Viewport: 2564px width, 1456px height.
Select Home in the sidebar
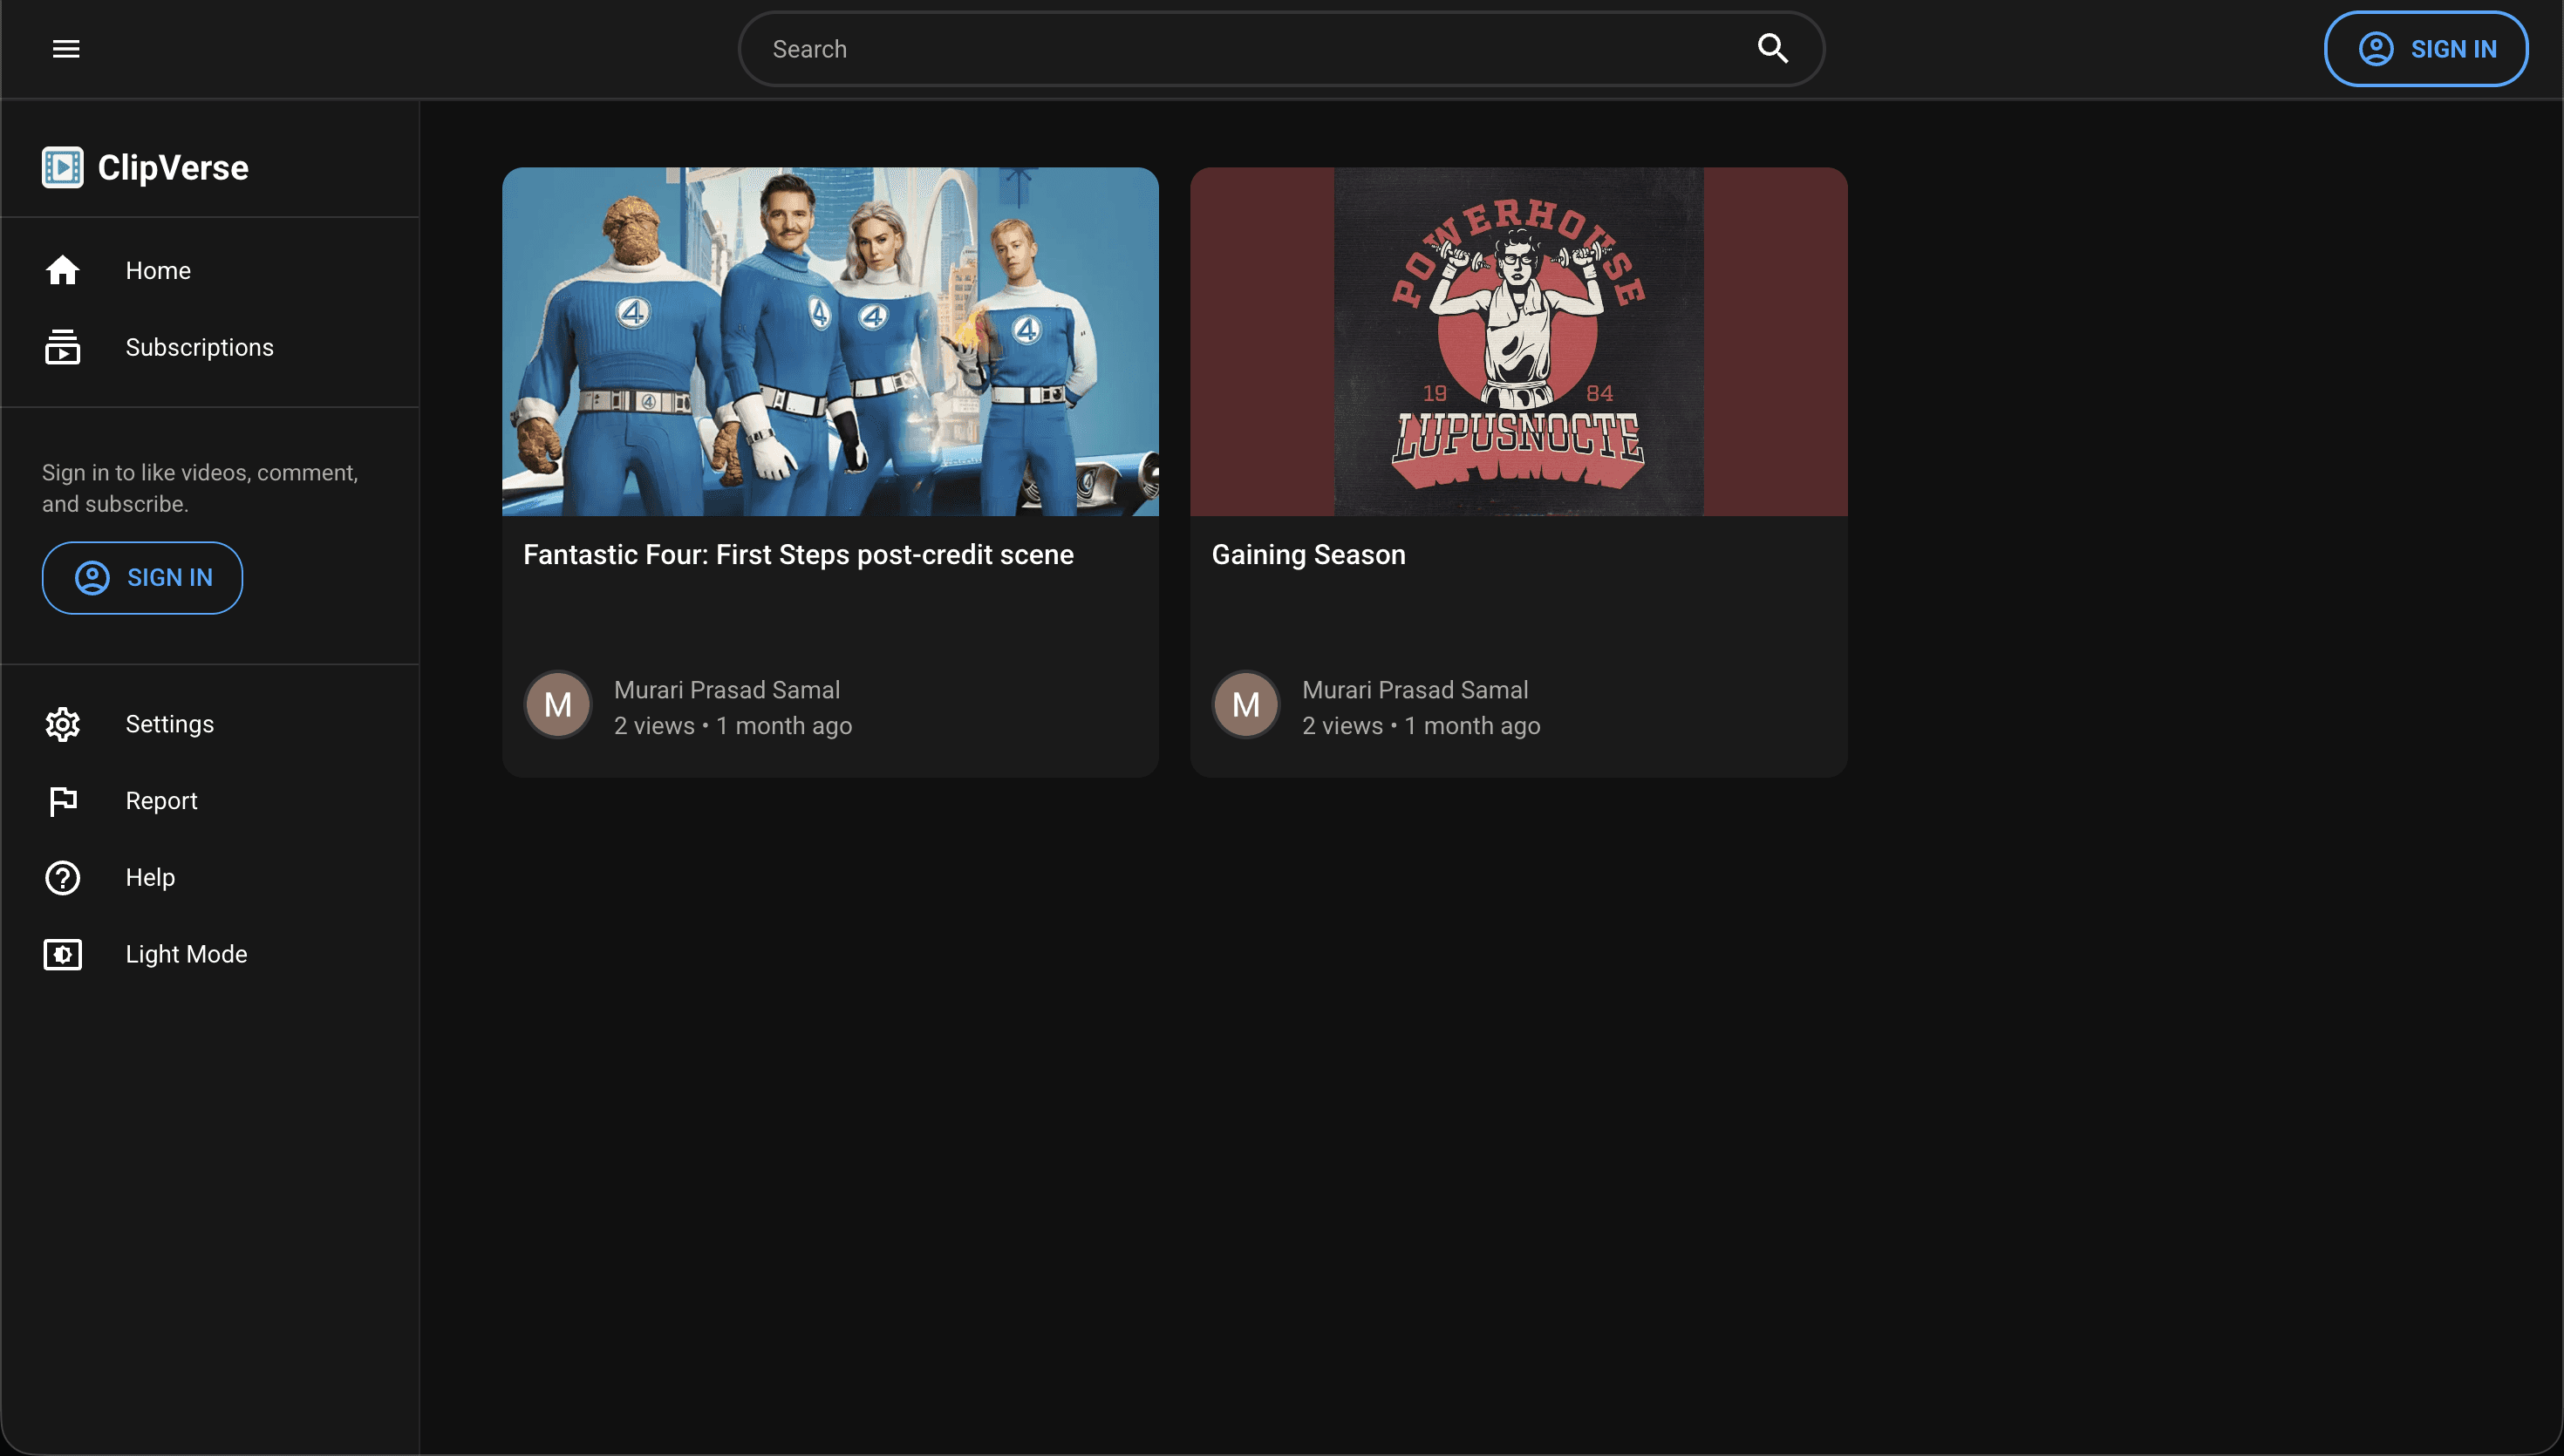[x=158, y=270]
